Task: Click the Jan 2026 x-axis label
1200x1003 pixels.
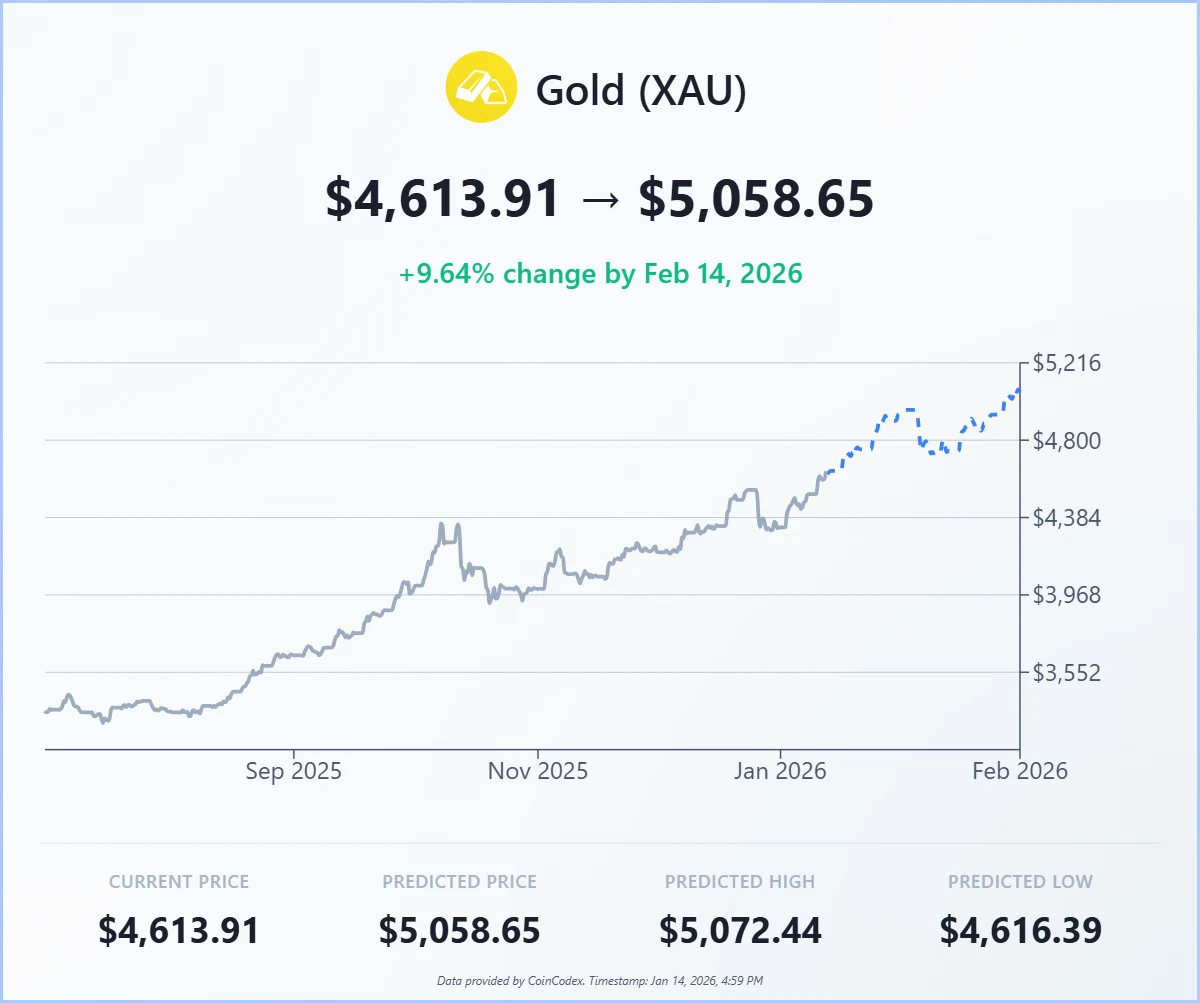Action: point(780,772)
